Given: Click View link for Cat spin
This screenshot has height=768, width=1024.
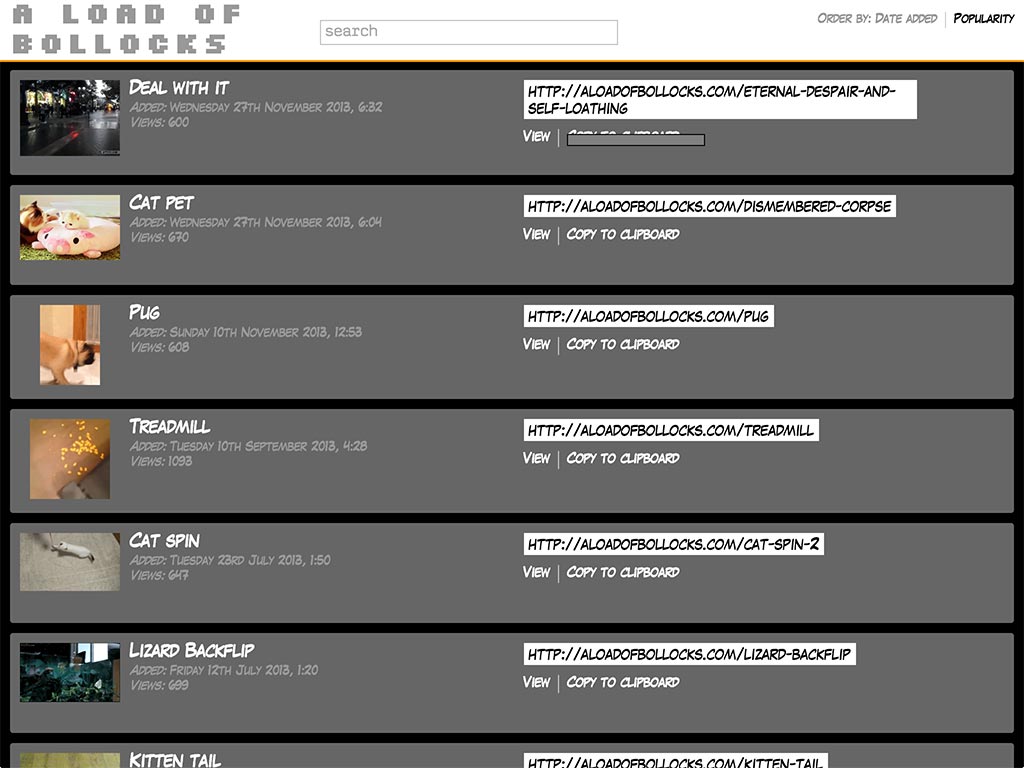Looking at the screenshot, I should click(536, 572).
